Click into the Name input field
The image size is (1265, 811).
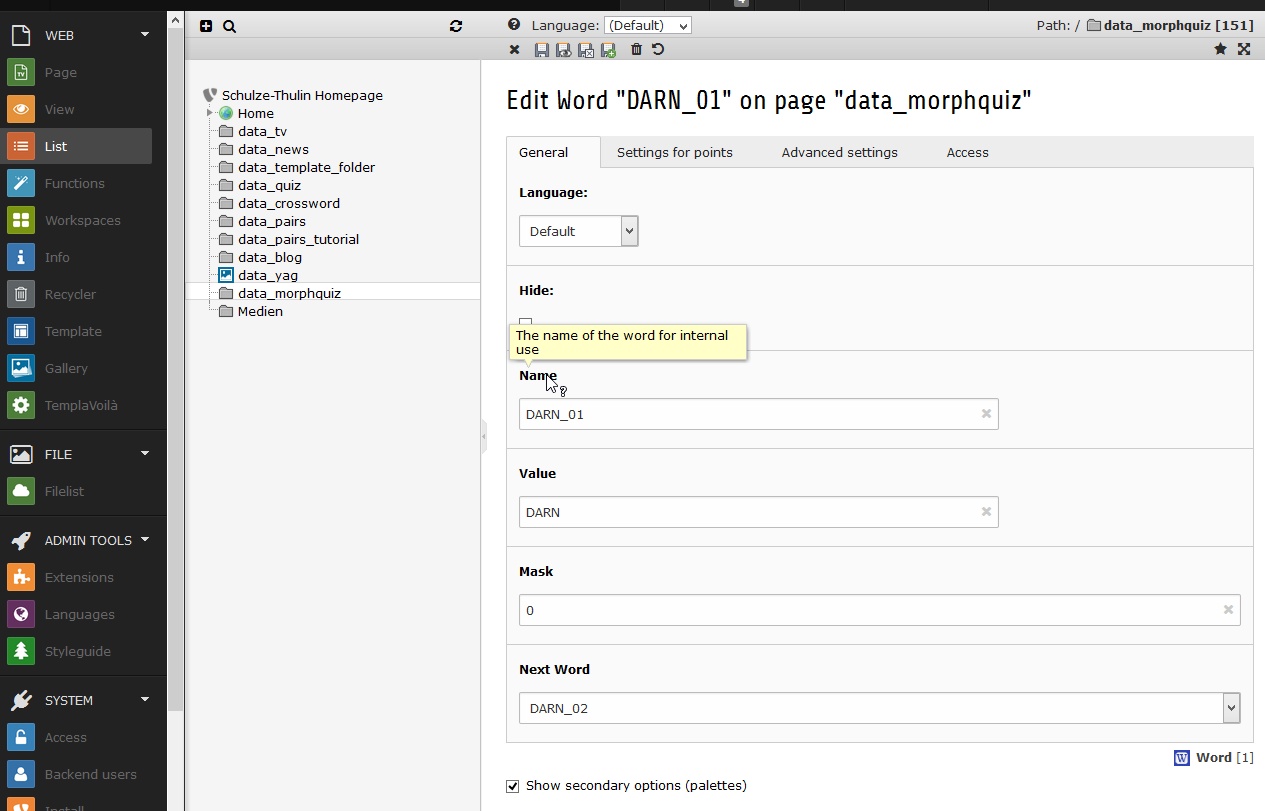pos(758,414)
